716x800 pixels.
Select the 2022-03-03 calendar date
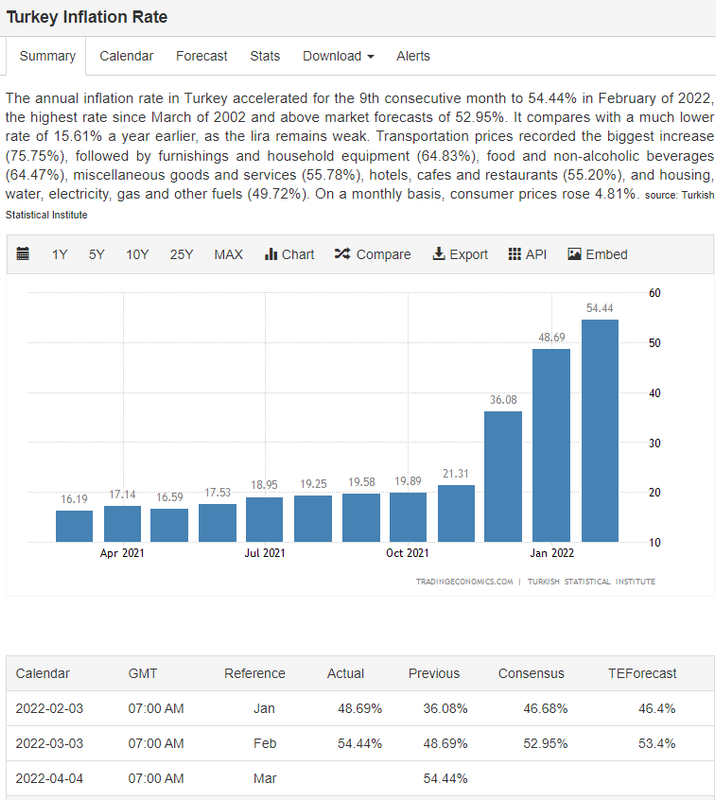click(49, 743)
